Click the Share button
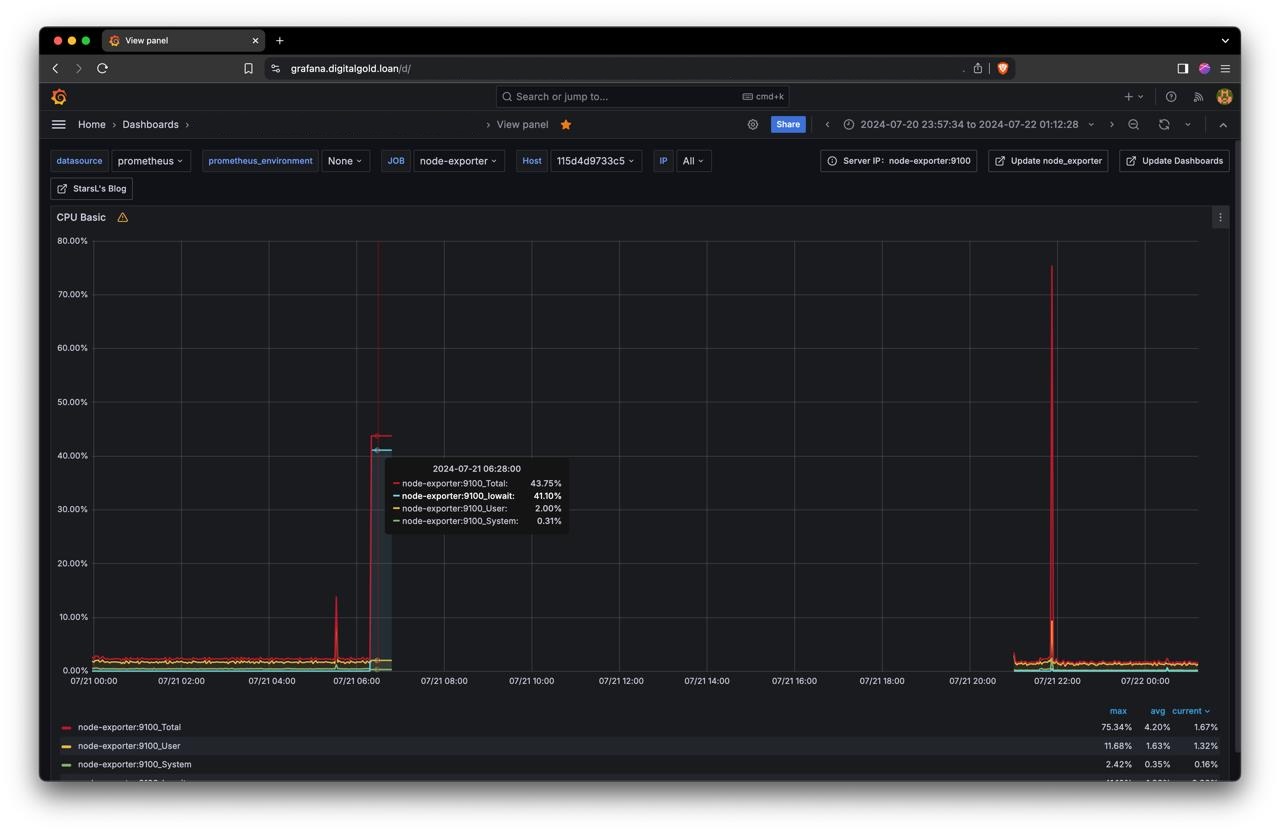Image resolution: width=1280 pixels, height=833 pixels. pyautogui.click(x=788, y=124)
